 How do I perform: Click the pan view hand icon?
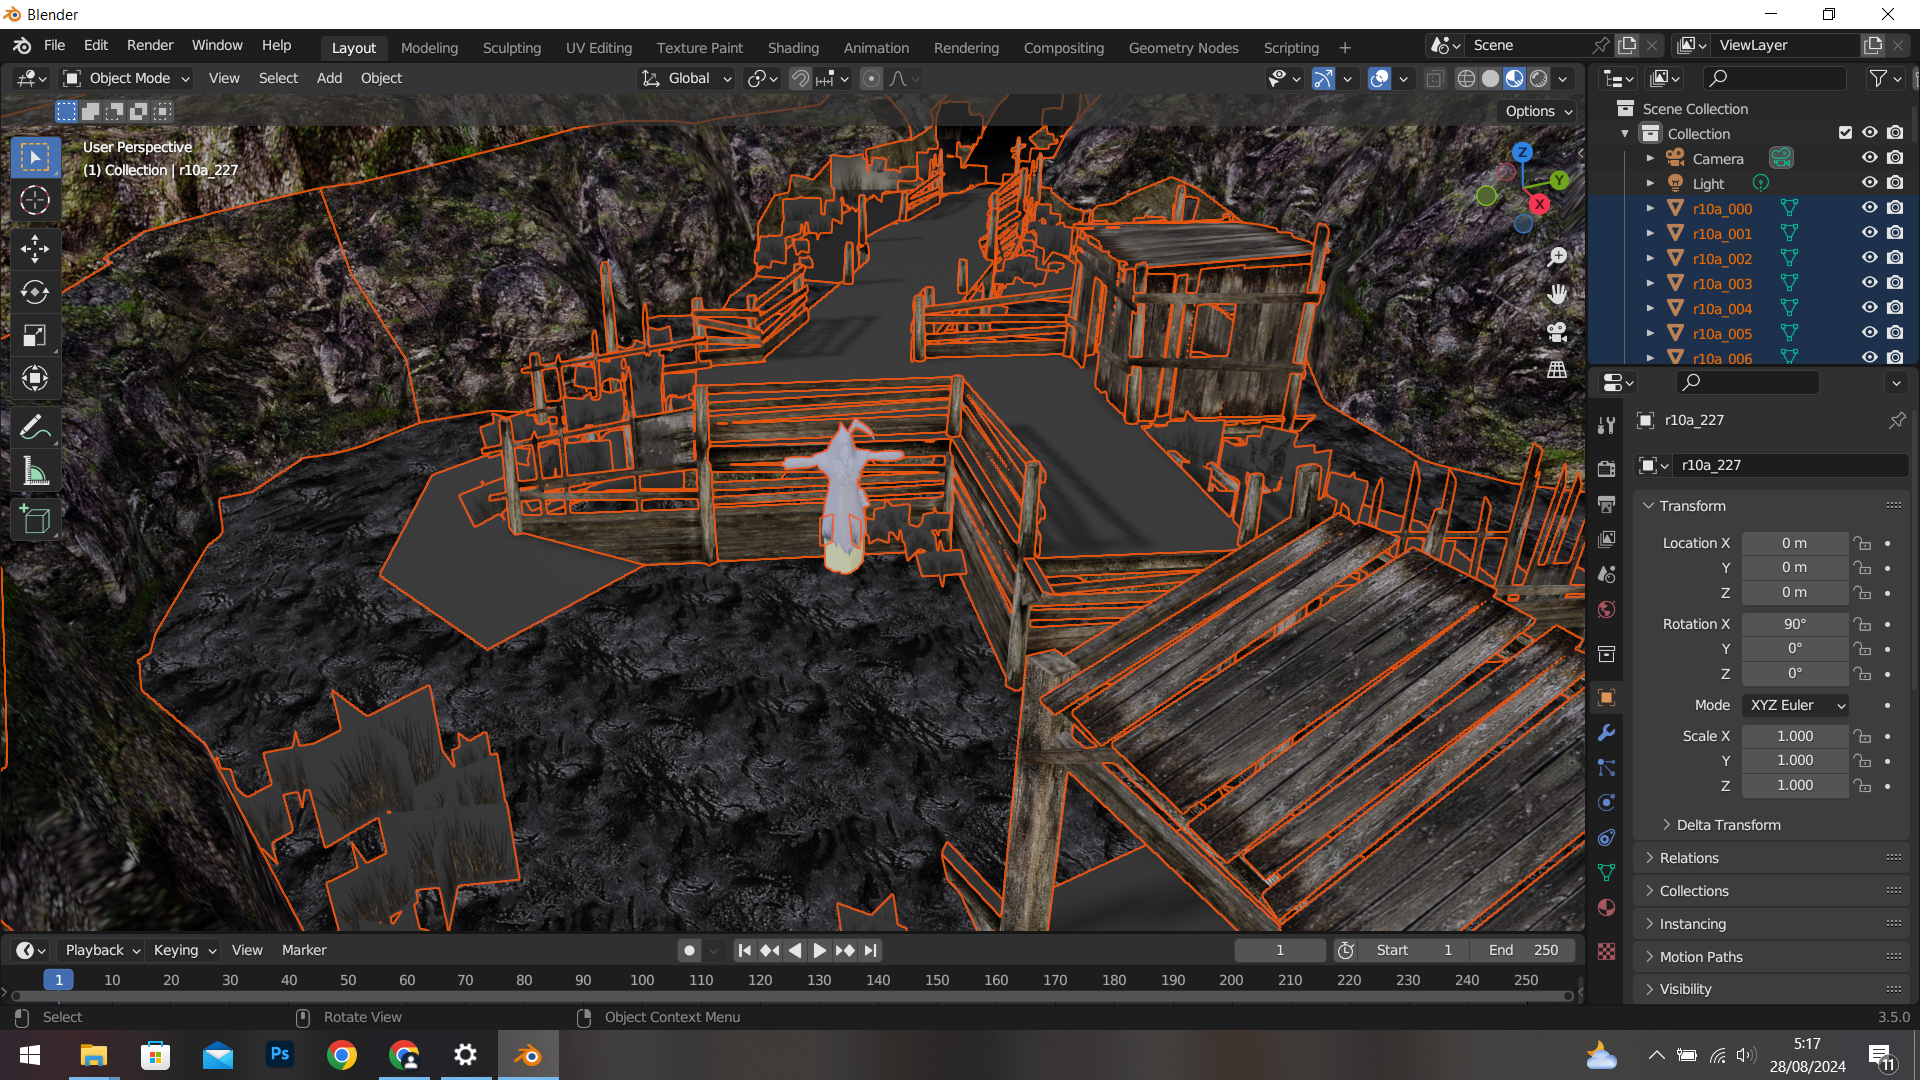(x=1557, y=294)
